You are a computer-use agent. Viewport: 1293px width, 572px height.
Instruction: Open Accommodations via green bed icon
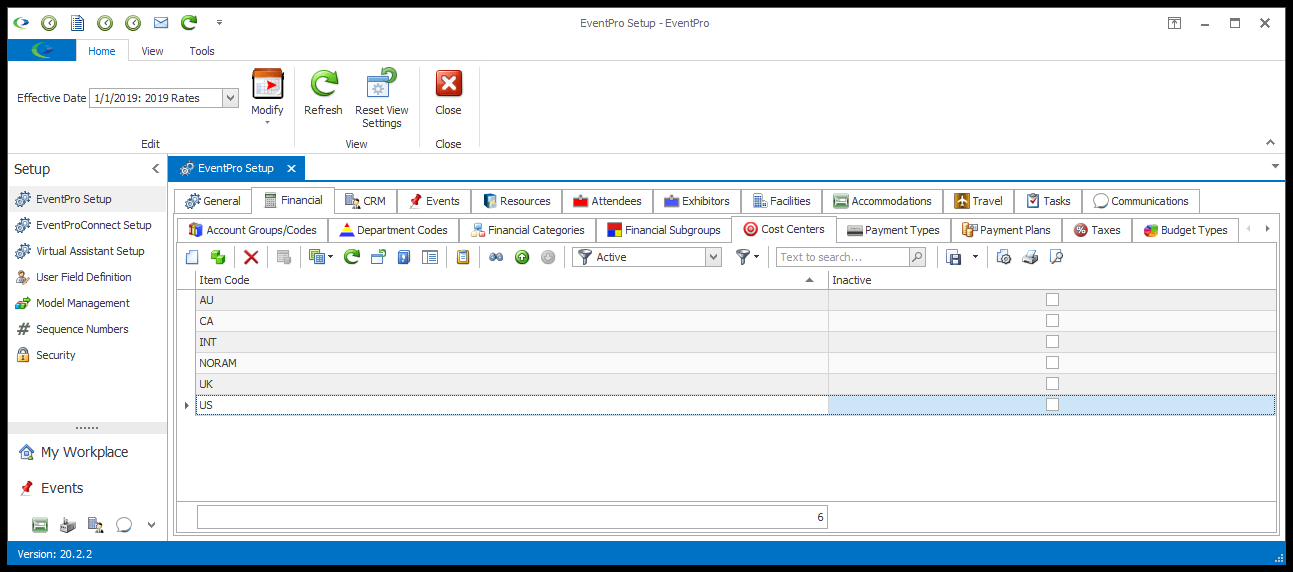pos(40,524)
